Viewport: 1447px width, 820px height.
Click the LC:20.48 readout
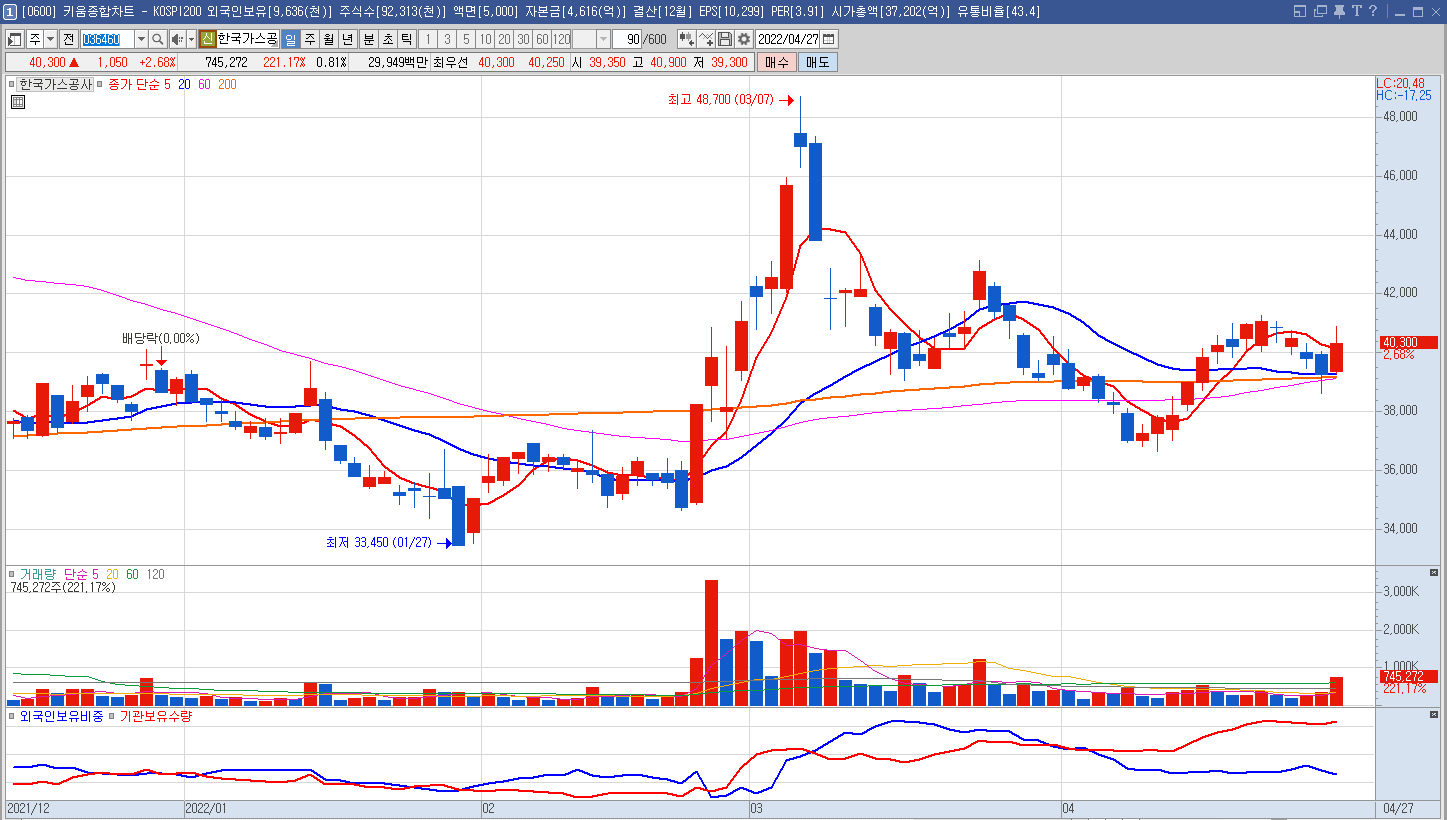[1400, 83]
